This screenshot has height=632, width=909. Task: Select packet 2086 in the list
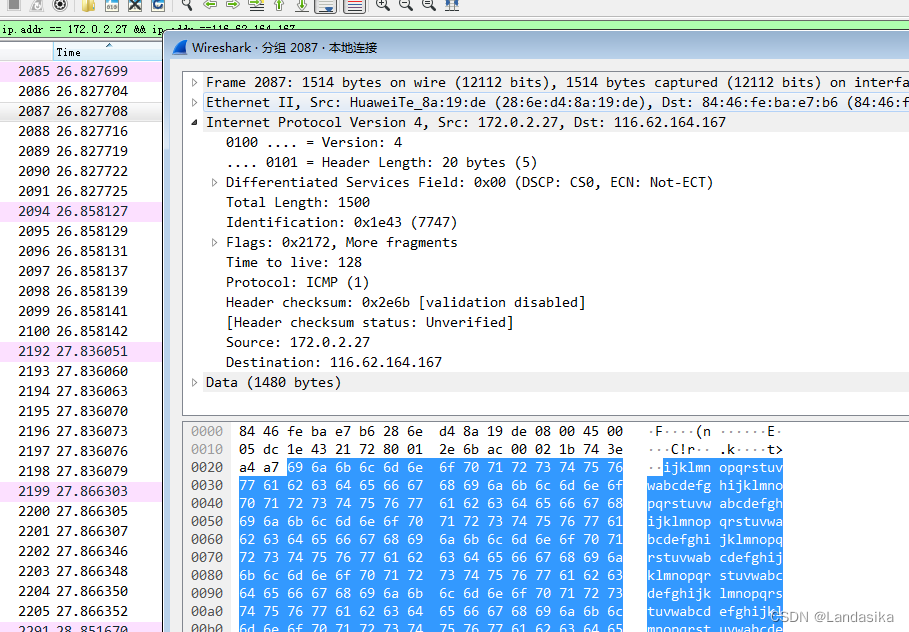tap(81, 91)
